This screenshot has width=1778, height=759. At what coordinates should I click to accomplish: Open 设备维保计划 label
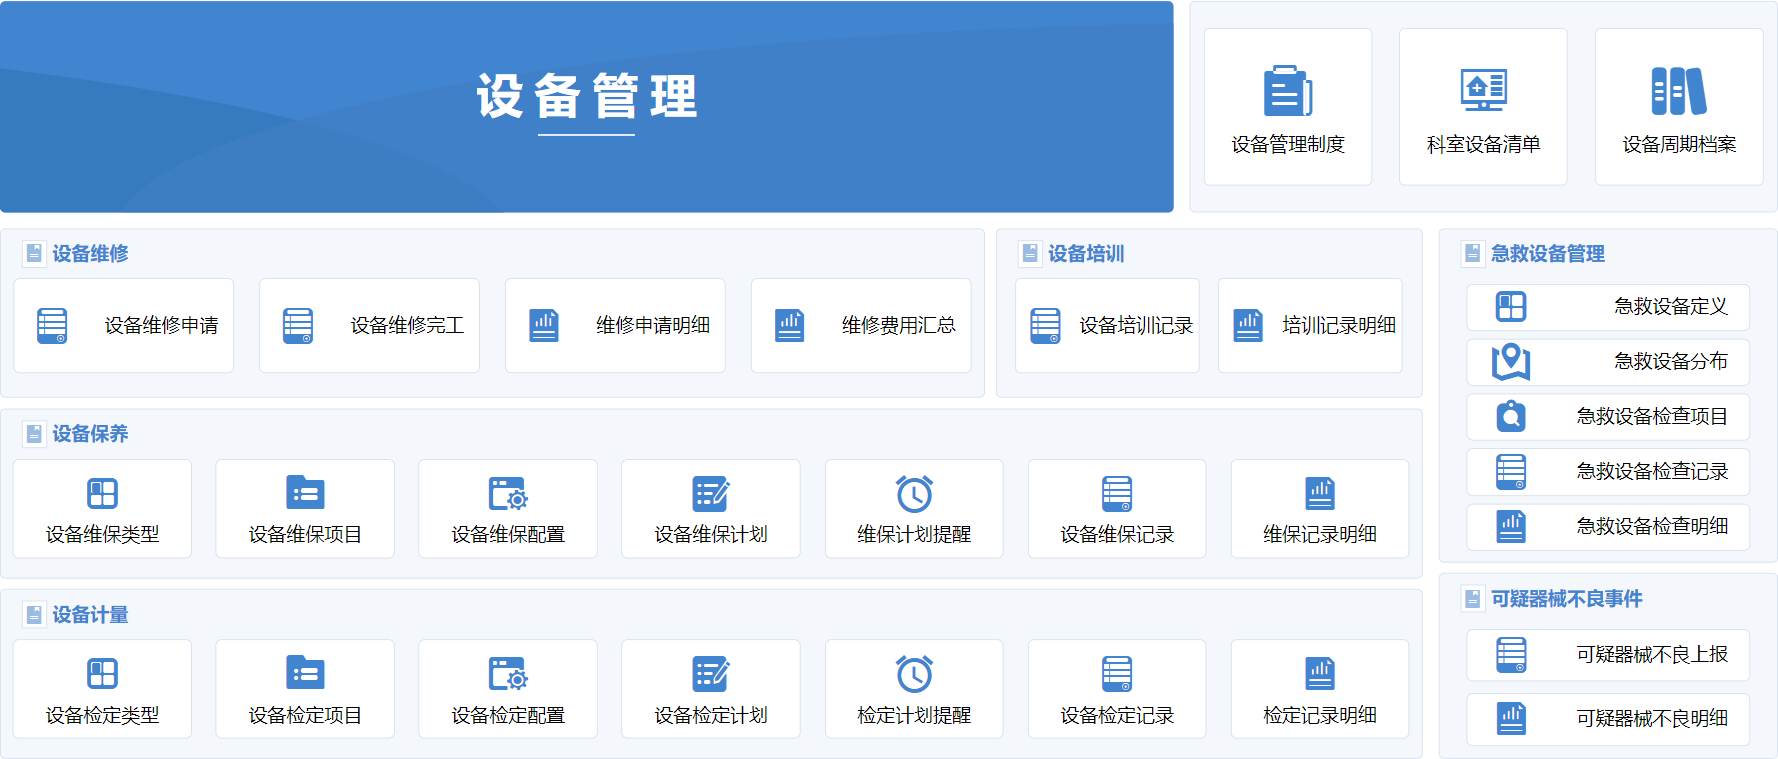tap(711, 535)
